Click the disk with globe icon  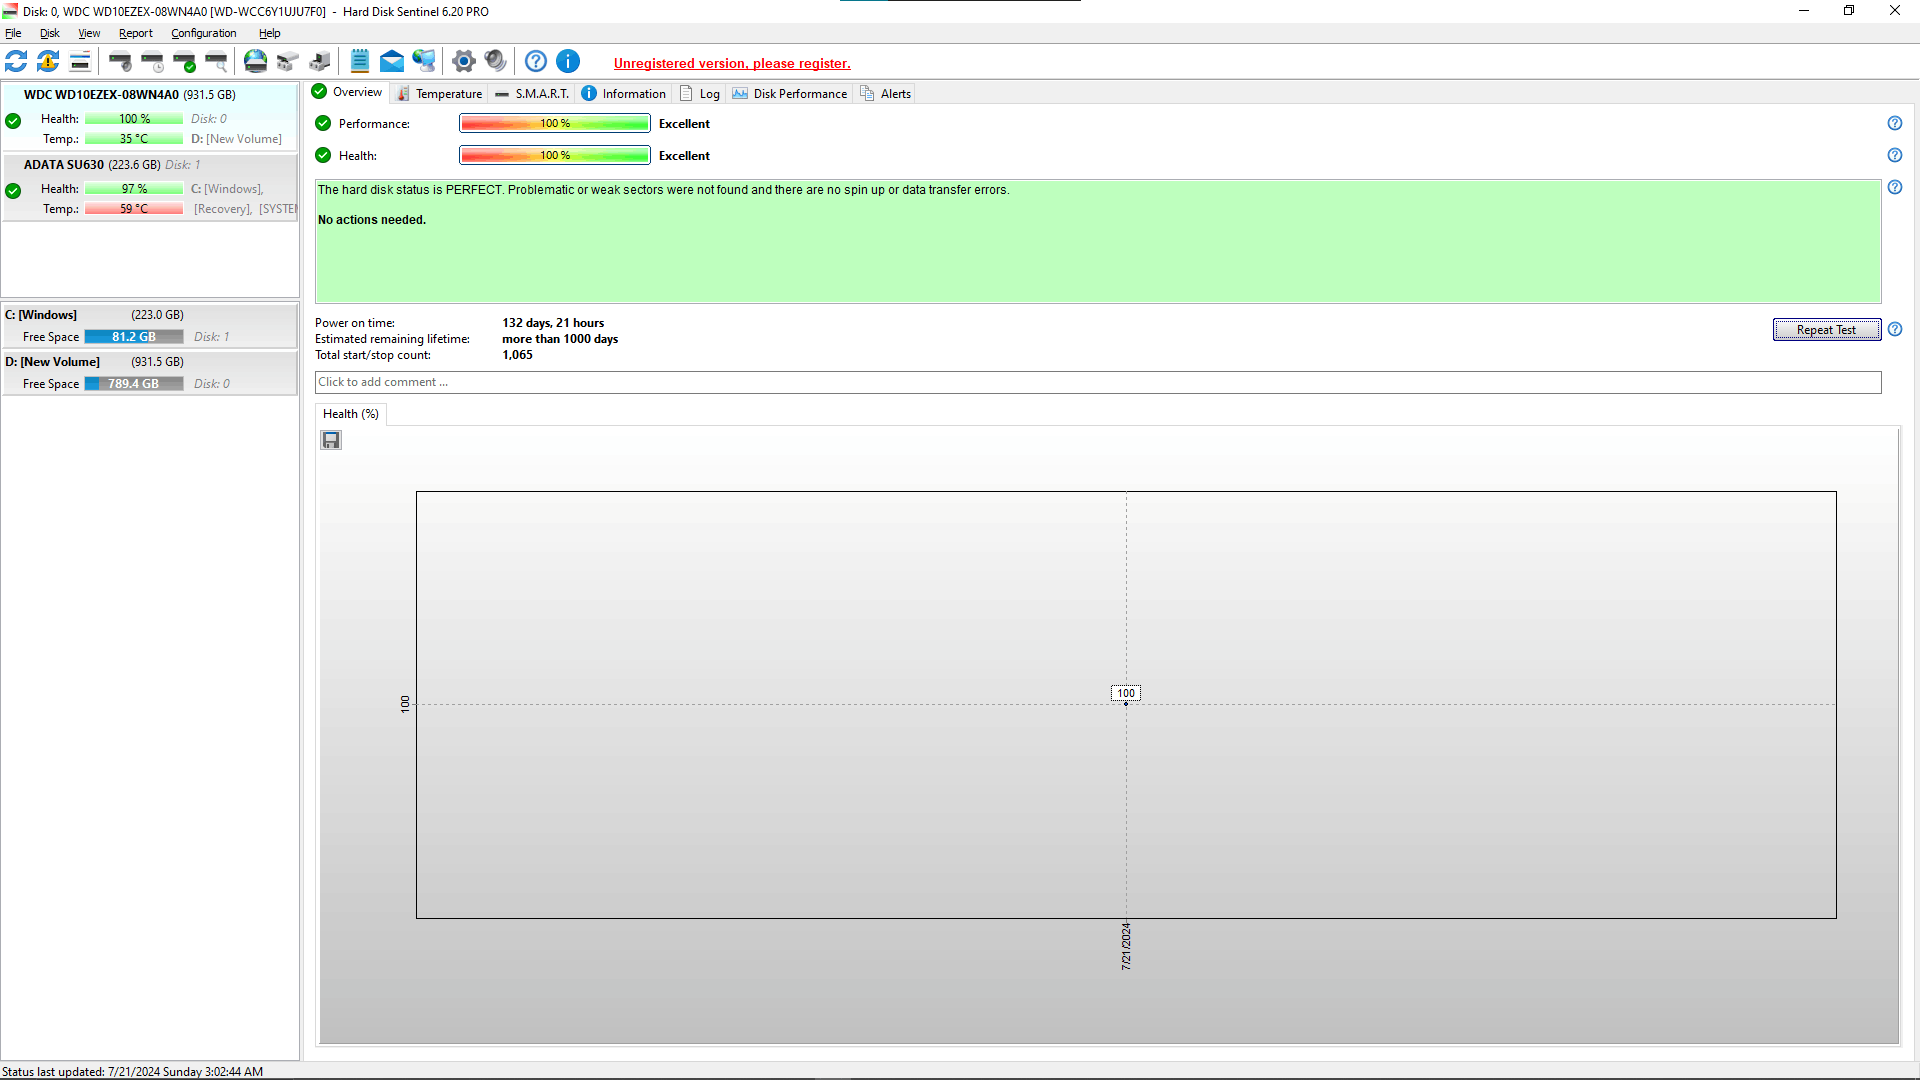point(256,62)
